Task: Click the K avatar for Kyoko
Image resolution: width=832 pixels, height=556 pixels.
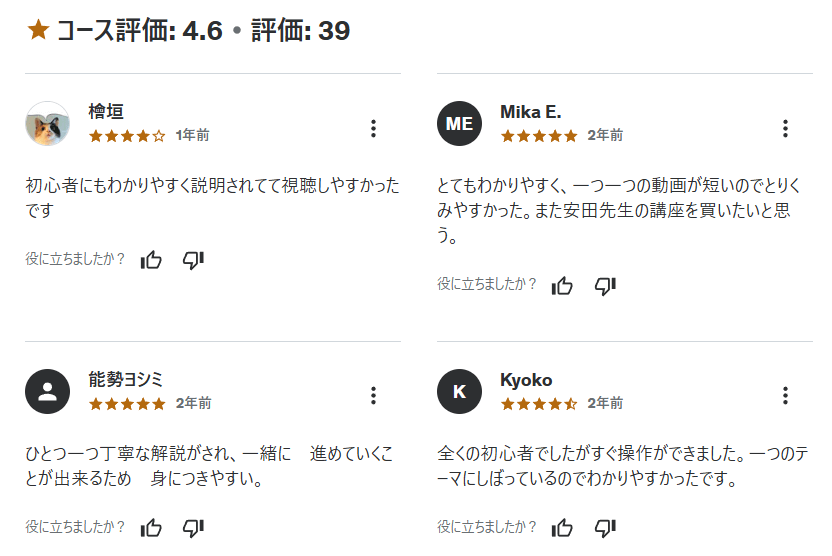Action: click(x=460, y=392)
